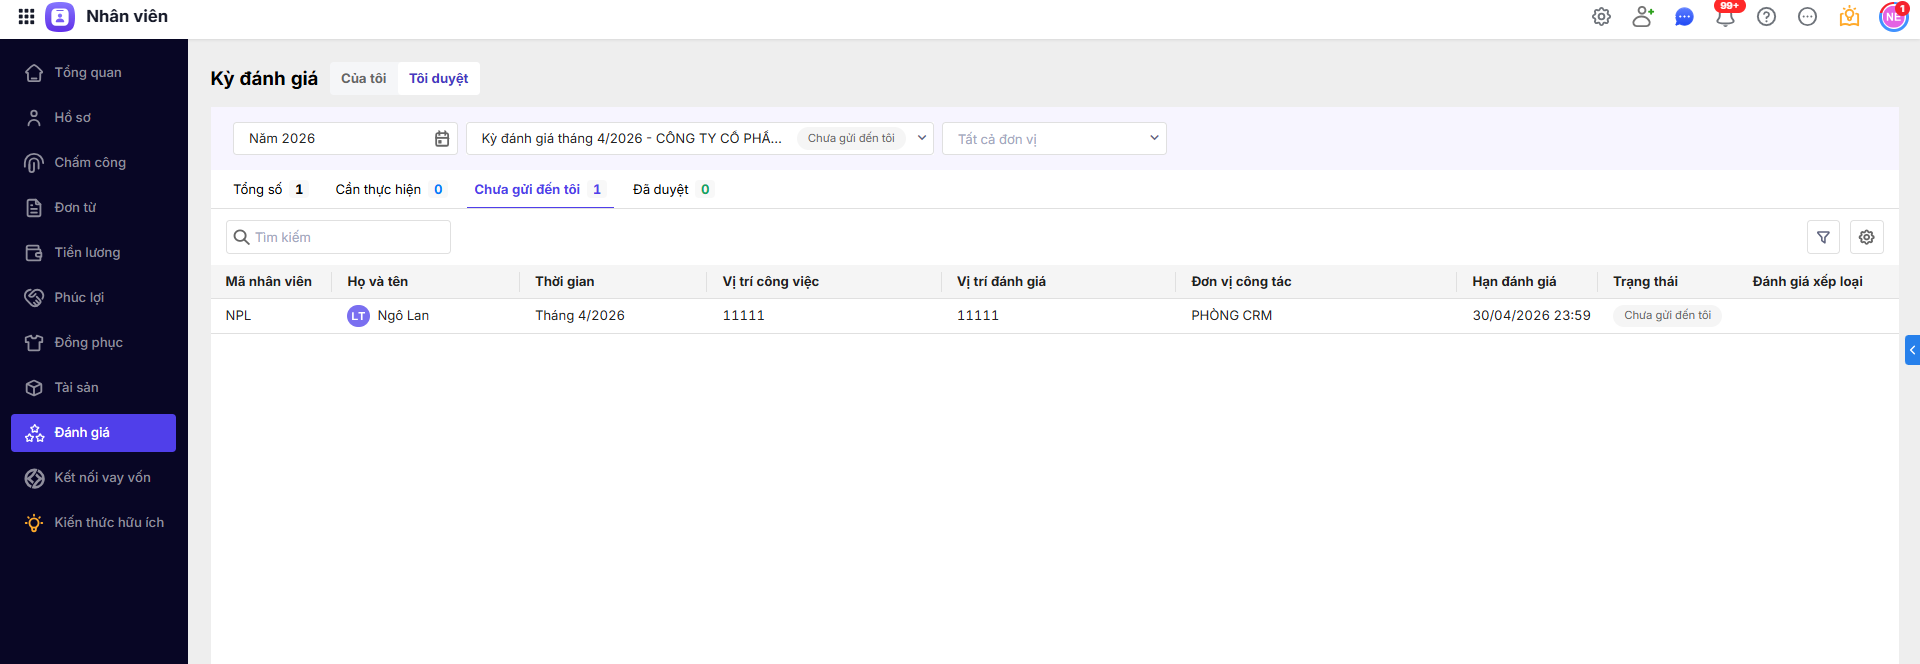Select Đánh giá in sidebar
Screen dimensions: 1920x664
94,432
